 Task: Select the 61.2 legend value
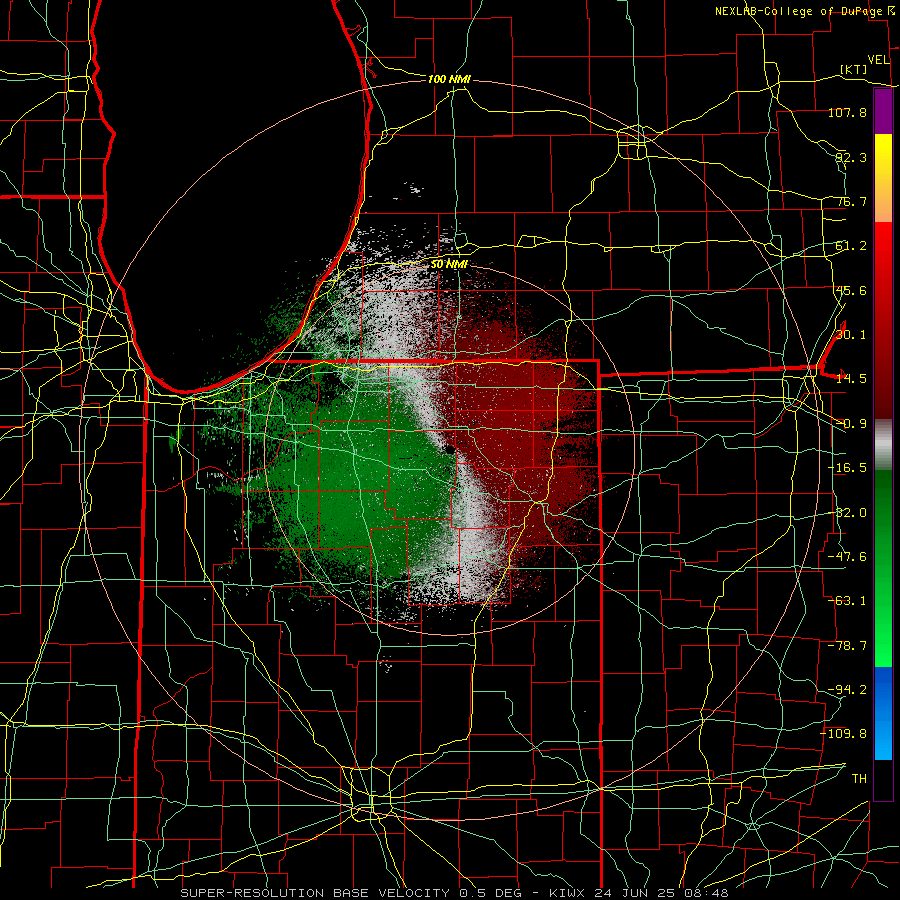coord(851,246)
